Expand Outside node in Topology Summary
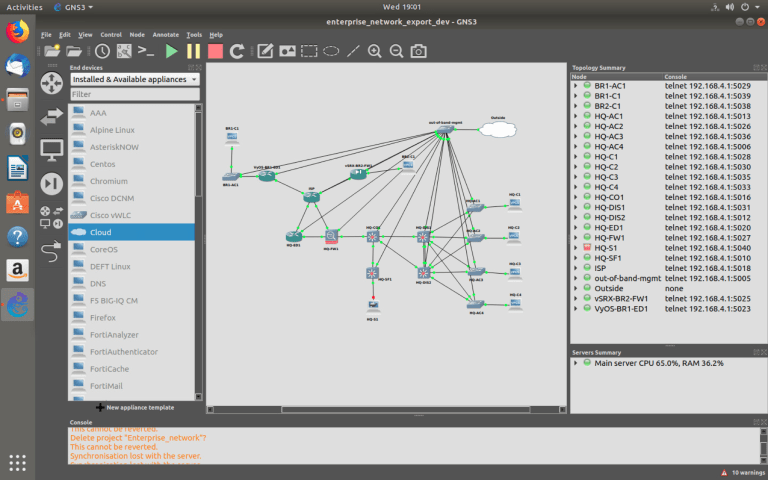The width and height of the screenshot is (768, 480). click(x=576, y=288)
